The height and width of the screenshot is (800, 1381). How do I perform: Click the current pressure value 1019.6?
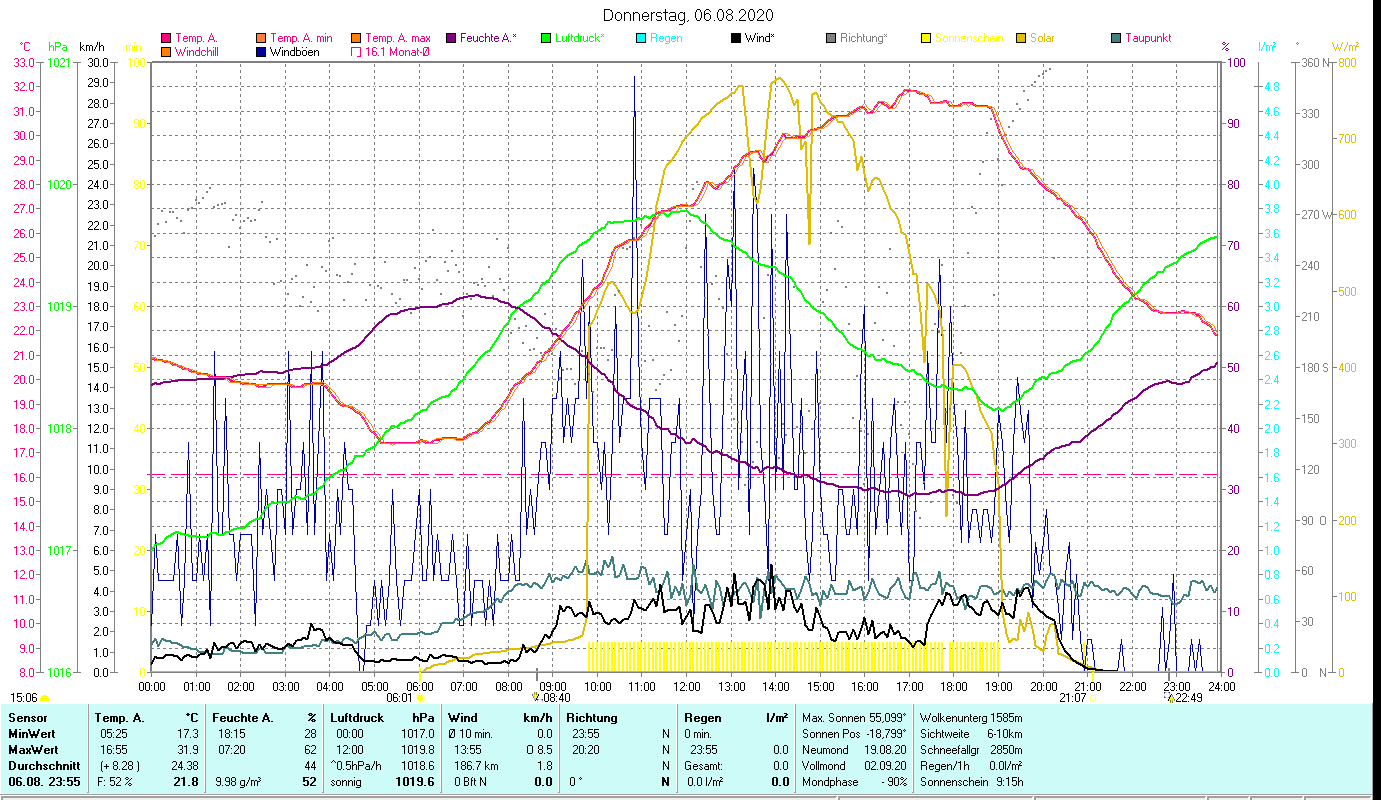(x=415, y=782)
